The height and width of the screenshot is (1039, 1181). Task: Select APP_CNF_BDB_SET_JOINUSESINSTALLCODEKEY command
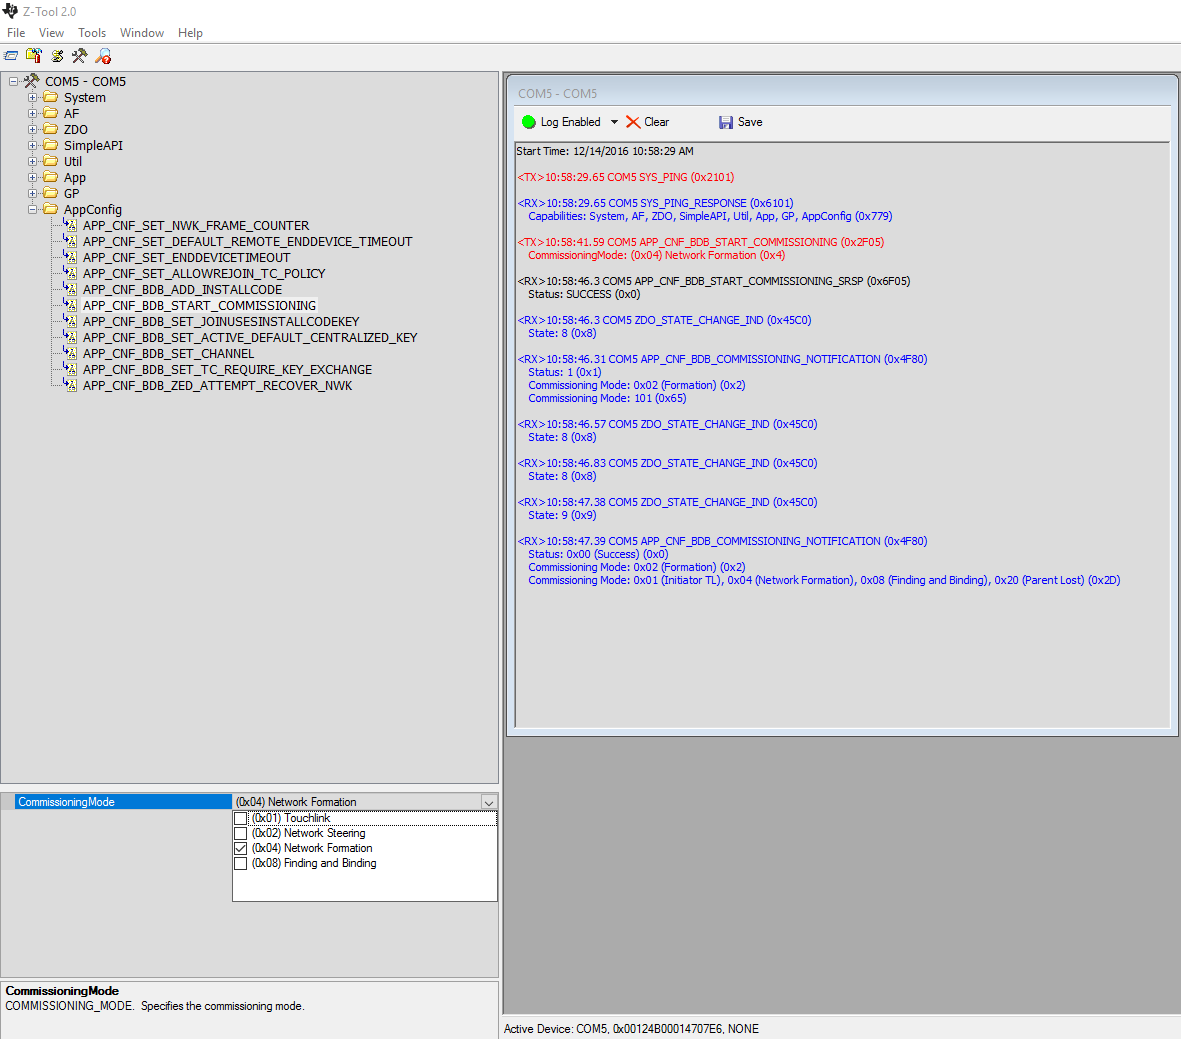221,321
